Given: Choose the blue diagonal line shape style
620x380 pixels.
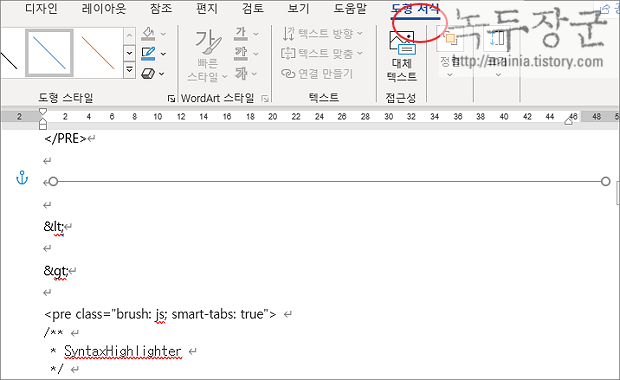Looking at the screenshot, I should click(x=49, y=53).
